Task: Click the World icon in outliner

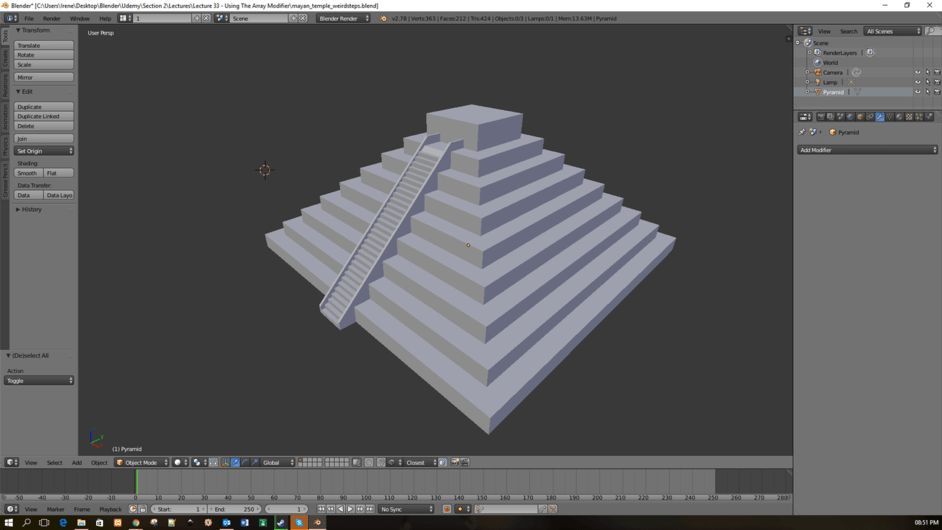Action: pos(818,63)
